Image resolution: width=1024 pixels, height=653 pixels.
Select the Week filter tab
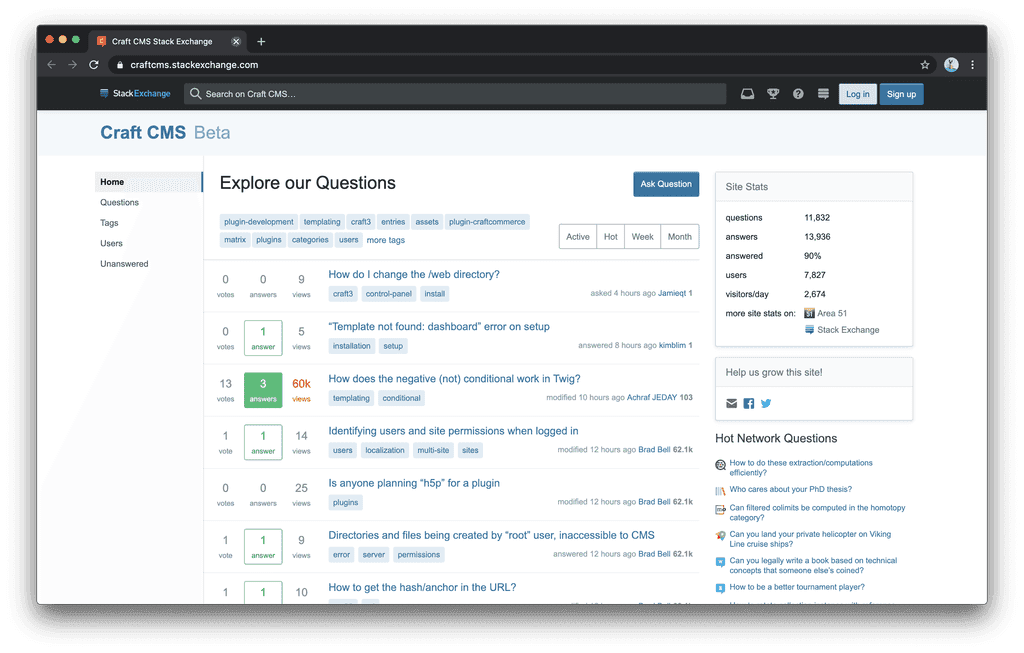[x=642, y=237]
